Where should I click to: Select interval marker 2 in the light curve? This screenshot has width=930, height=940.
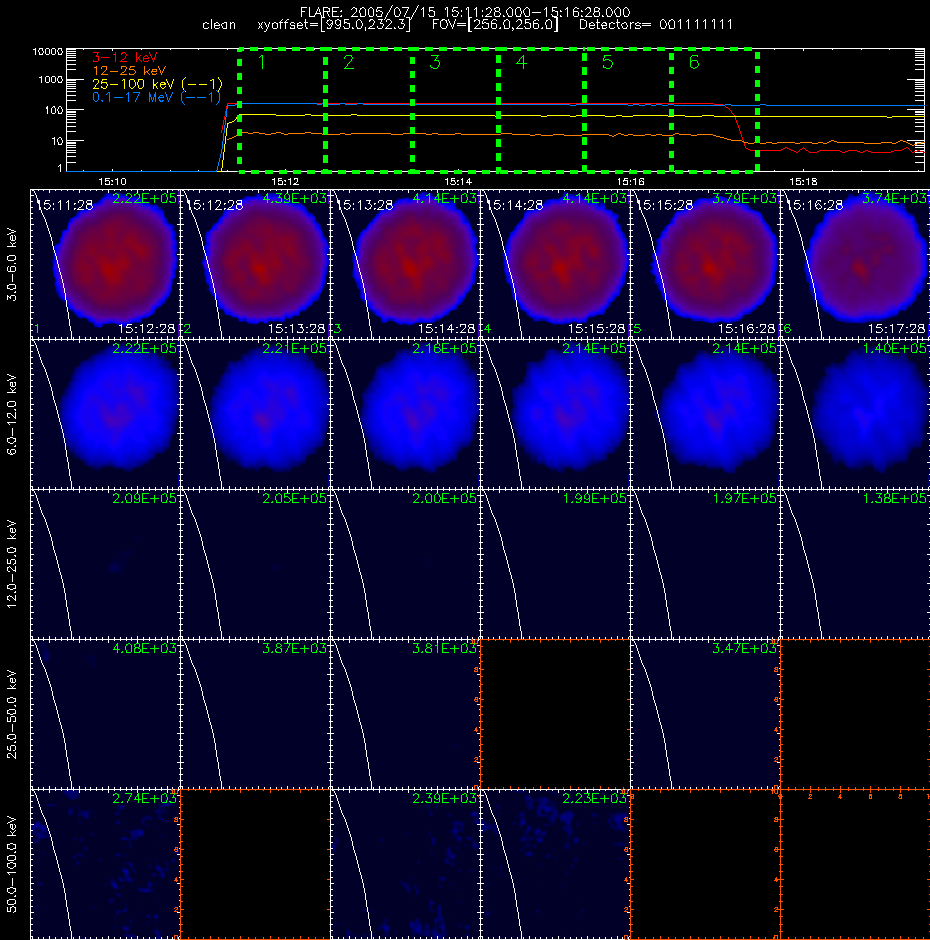(348, 62)
